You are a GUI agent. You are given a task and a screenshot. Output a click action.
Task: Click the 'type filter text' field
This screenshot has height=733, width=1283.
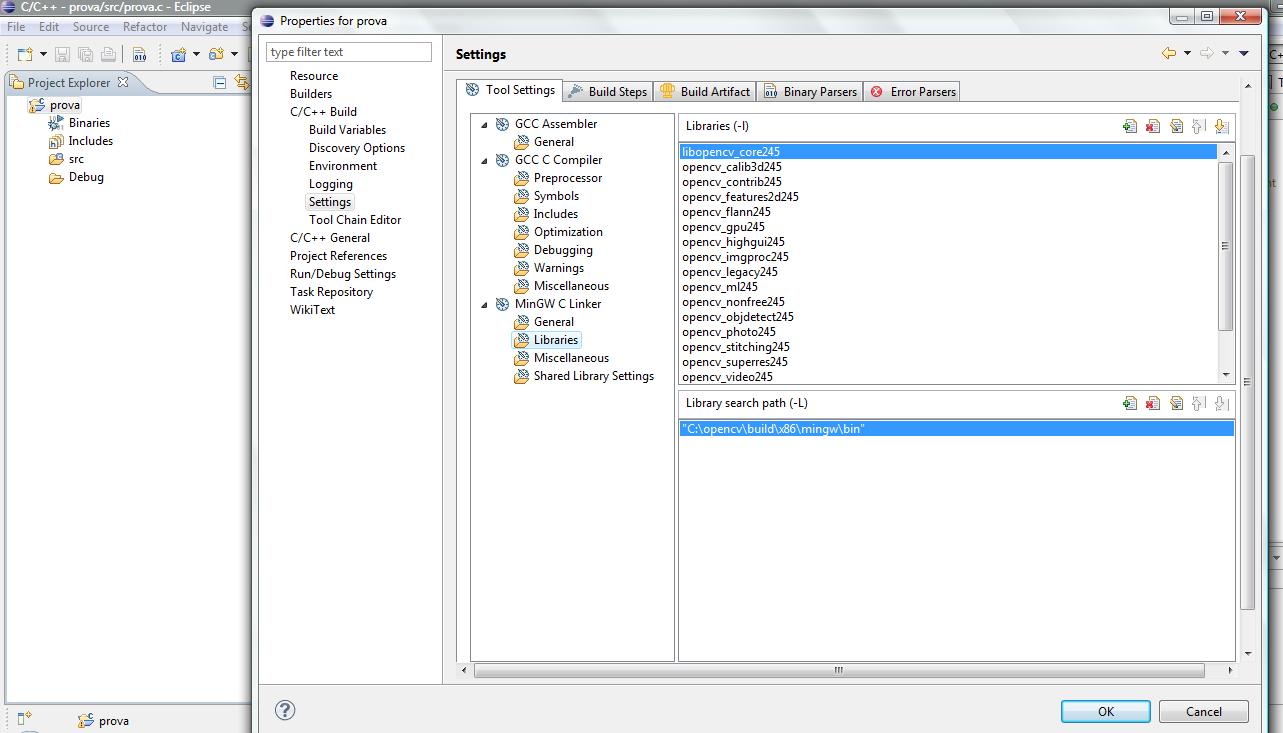[x=349, y=52]
